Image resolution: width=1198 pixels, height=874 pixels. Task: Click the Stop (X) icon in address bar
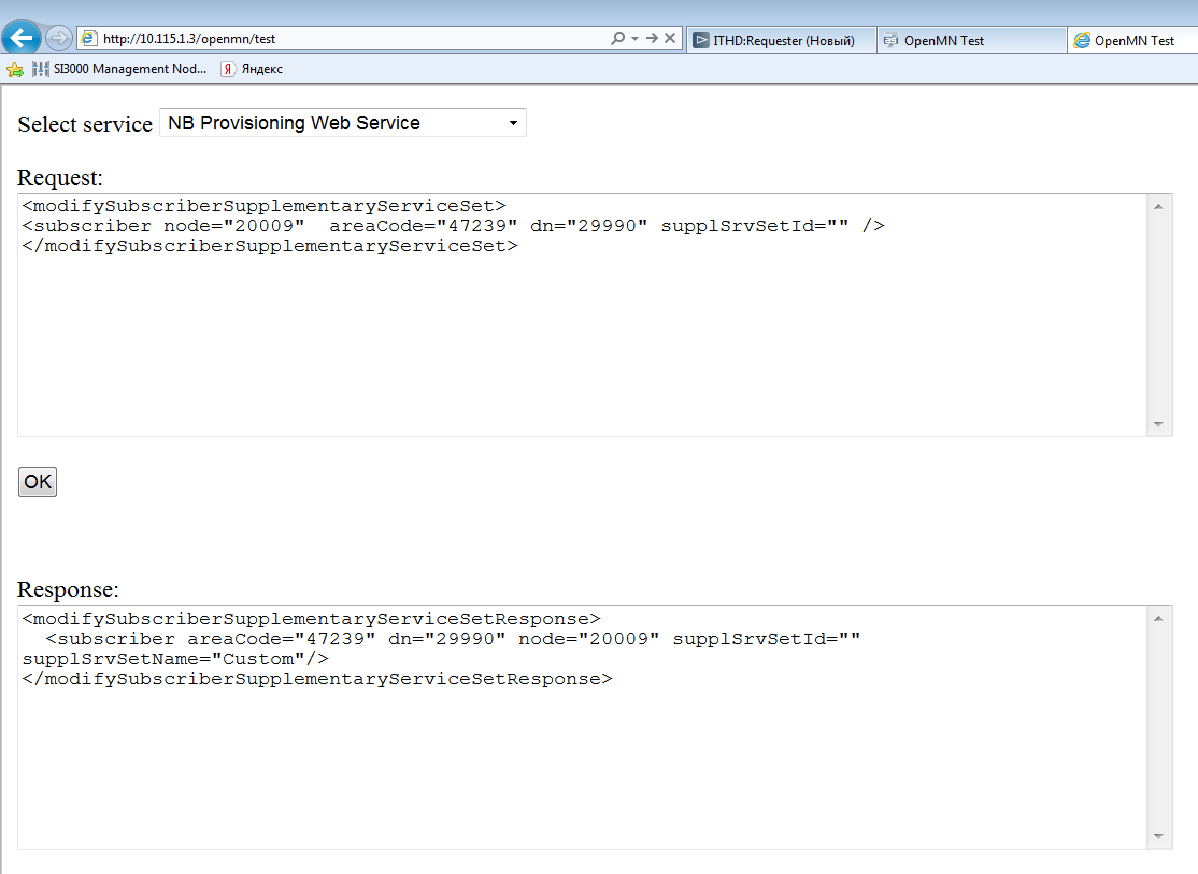pos(670,39)
